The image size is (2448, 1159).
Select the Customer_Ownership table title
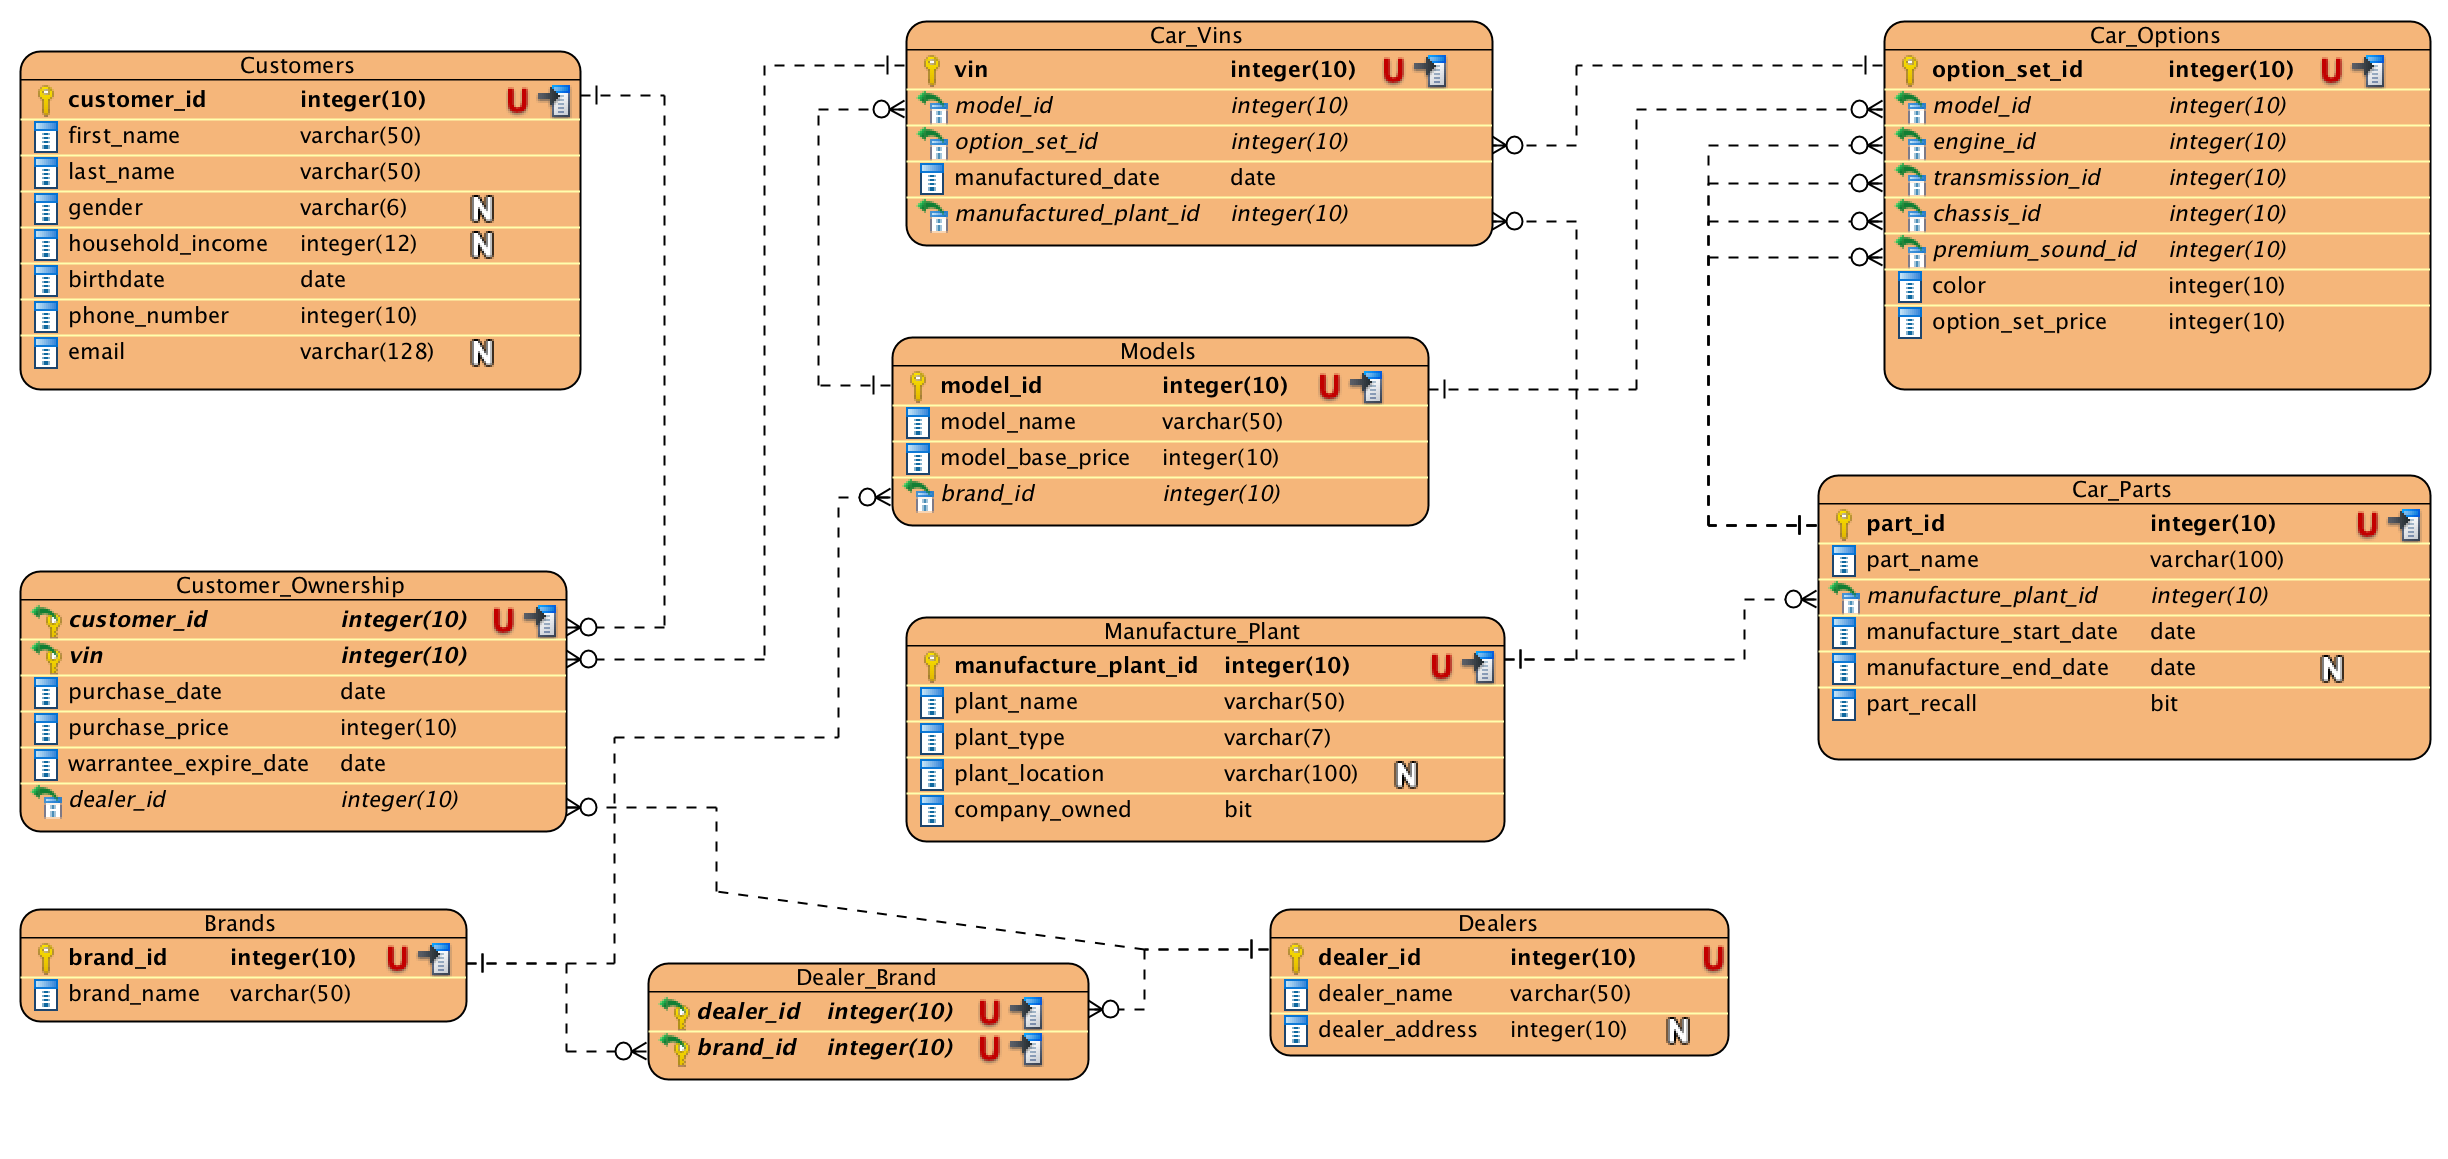[x=290, y=586]
